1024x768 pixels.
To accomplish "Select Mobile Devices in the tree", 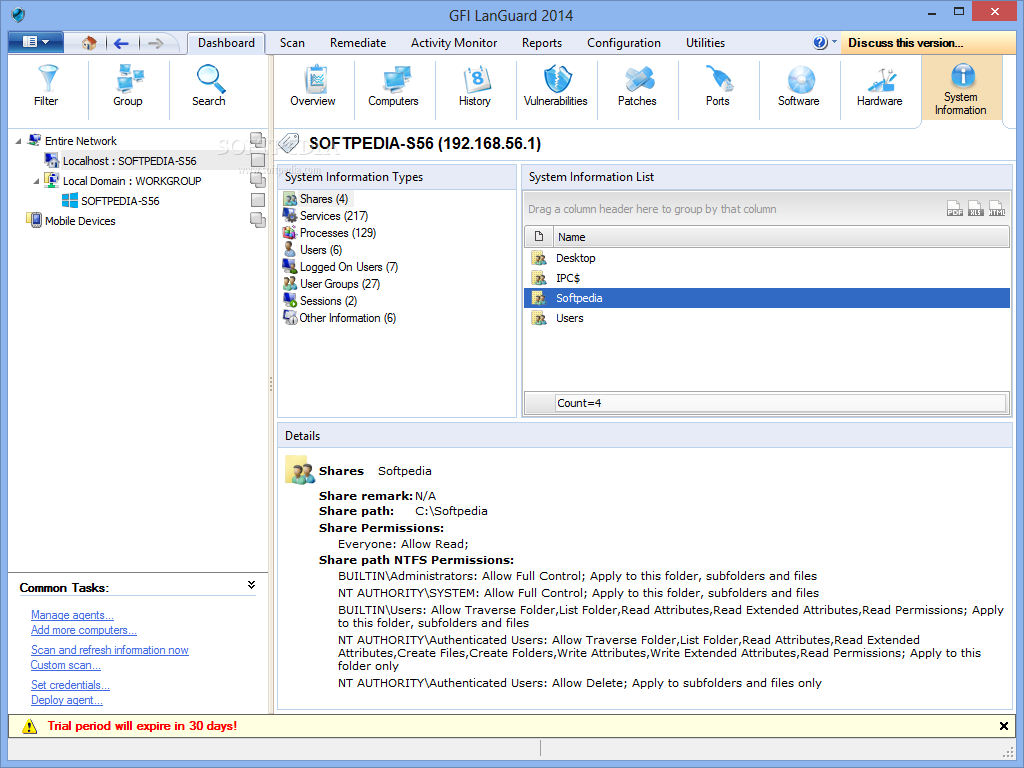I will coord(80,221).
